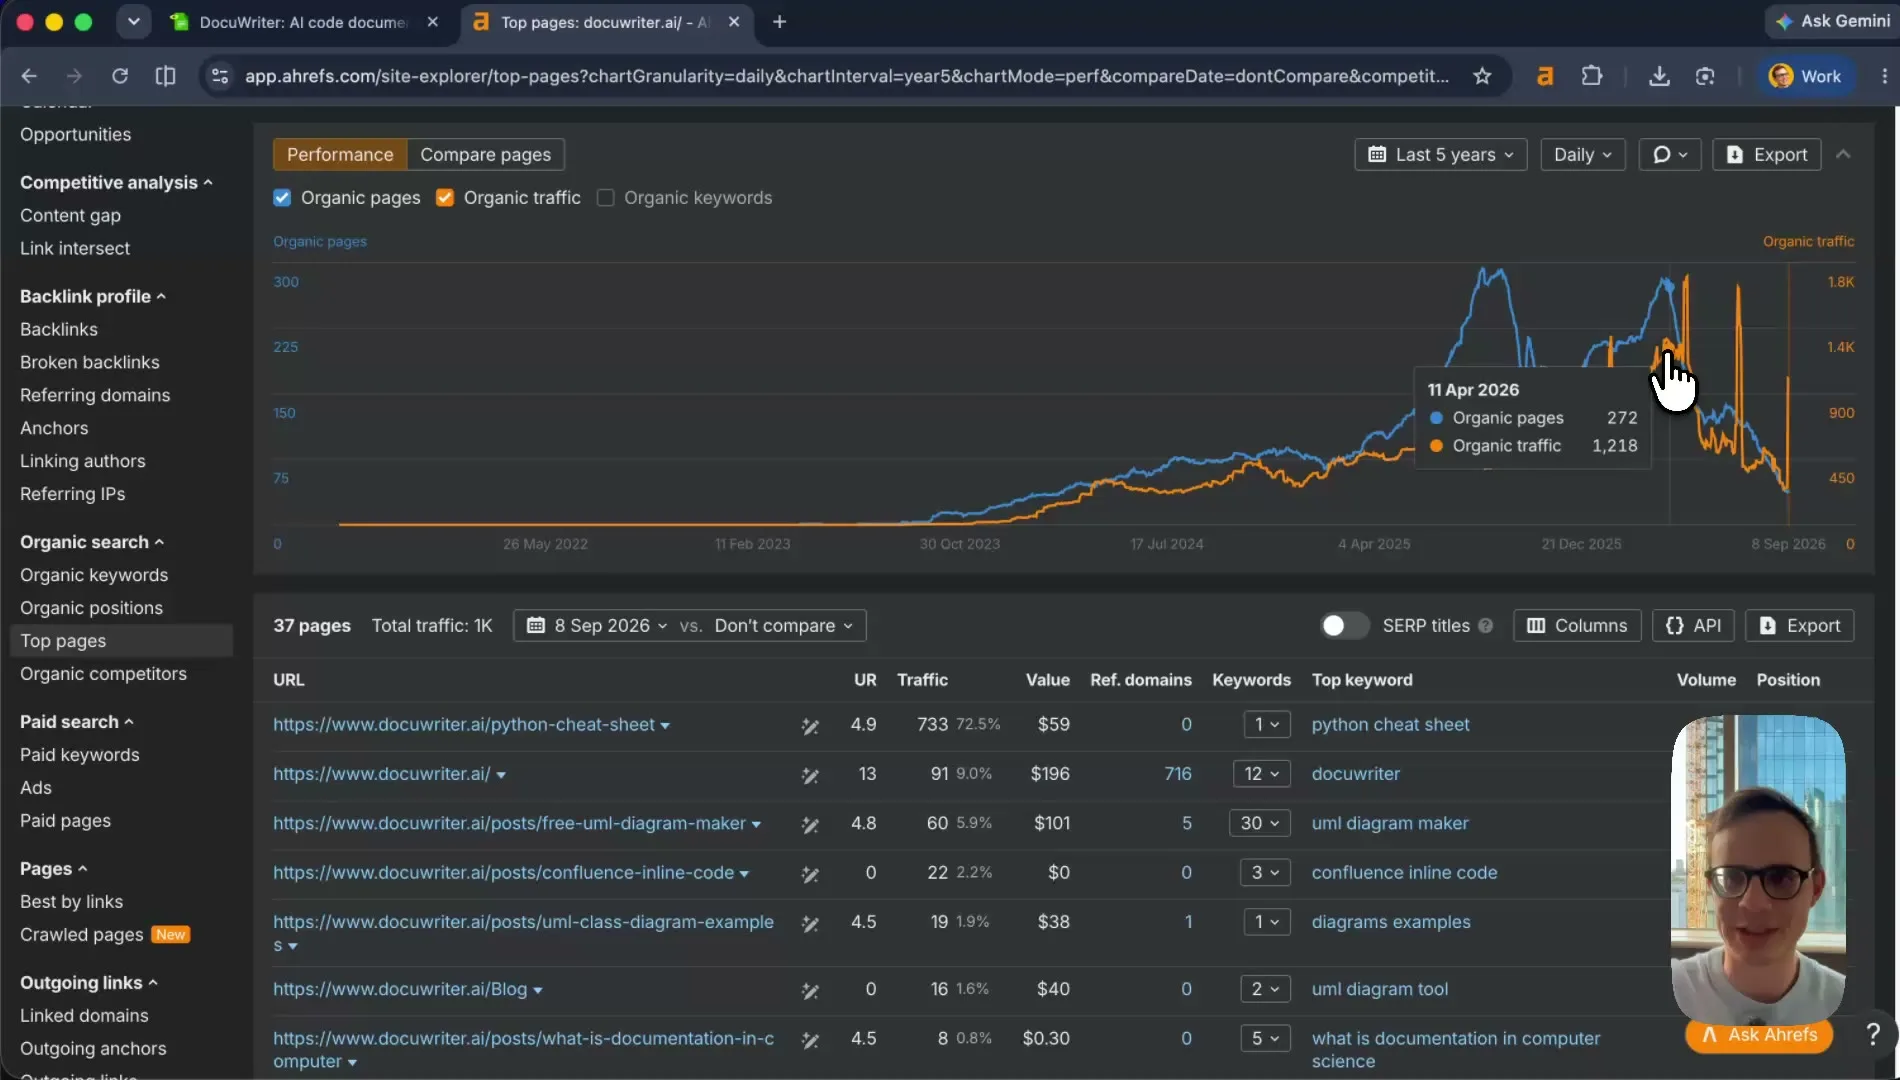Screen dimensions: 1900x1080
Task: Show help for SERP titles
Action: [1485, 625]
